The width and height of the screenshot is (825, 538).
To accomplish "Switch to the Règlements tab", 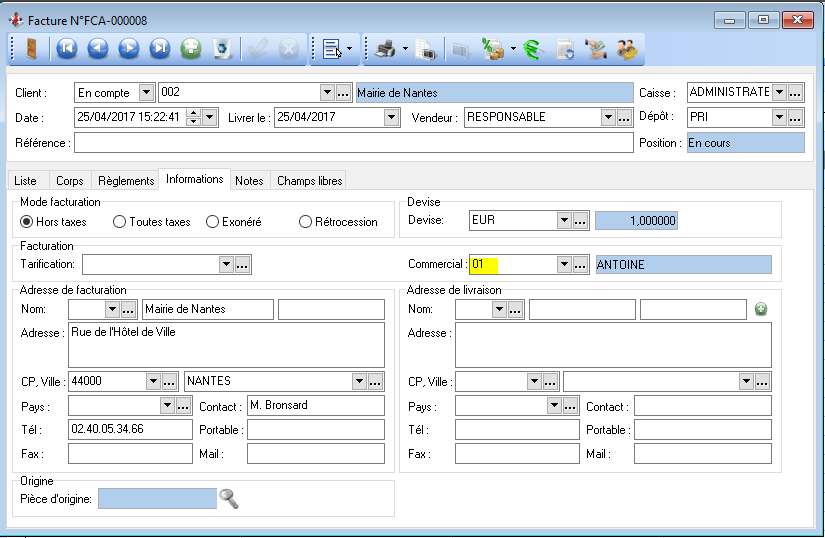I will (x=126, y=181).
